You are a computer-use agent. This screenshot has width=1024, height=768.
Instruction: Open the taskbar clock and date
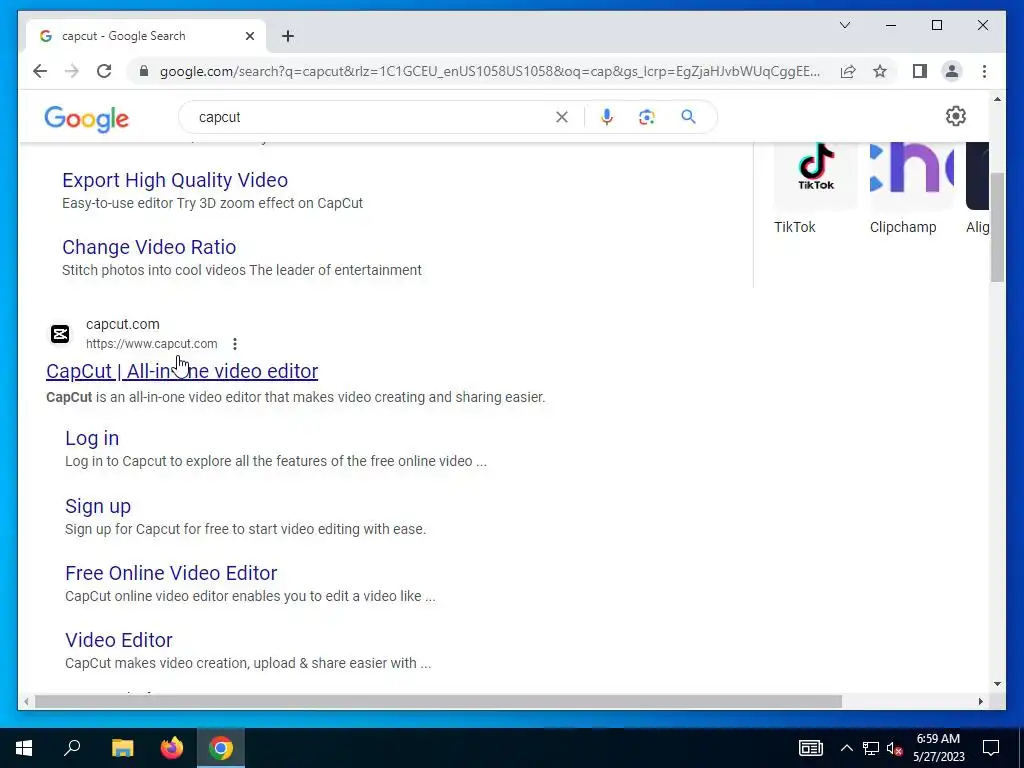(938, 748)
